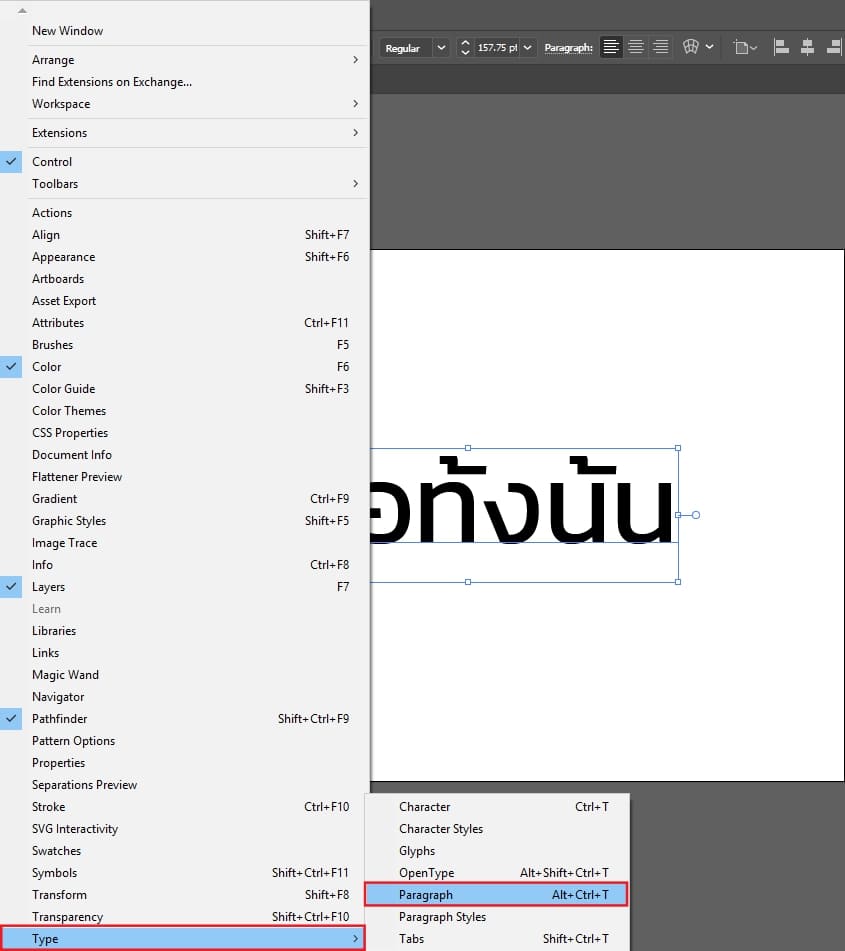Viewport: 845px width, 951px height.
Task: Open the Magic Wand panel
Action: [184, 675]
